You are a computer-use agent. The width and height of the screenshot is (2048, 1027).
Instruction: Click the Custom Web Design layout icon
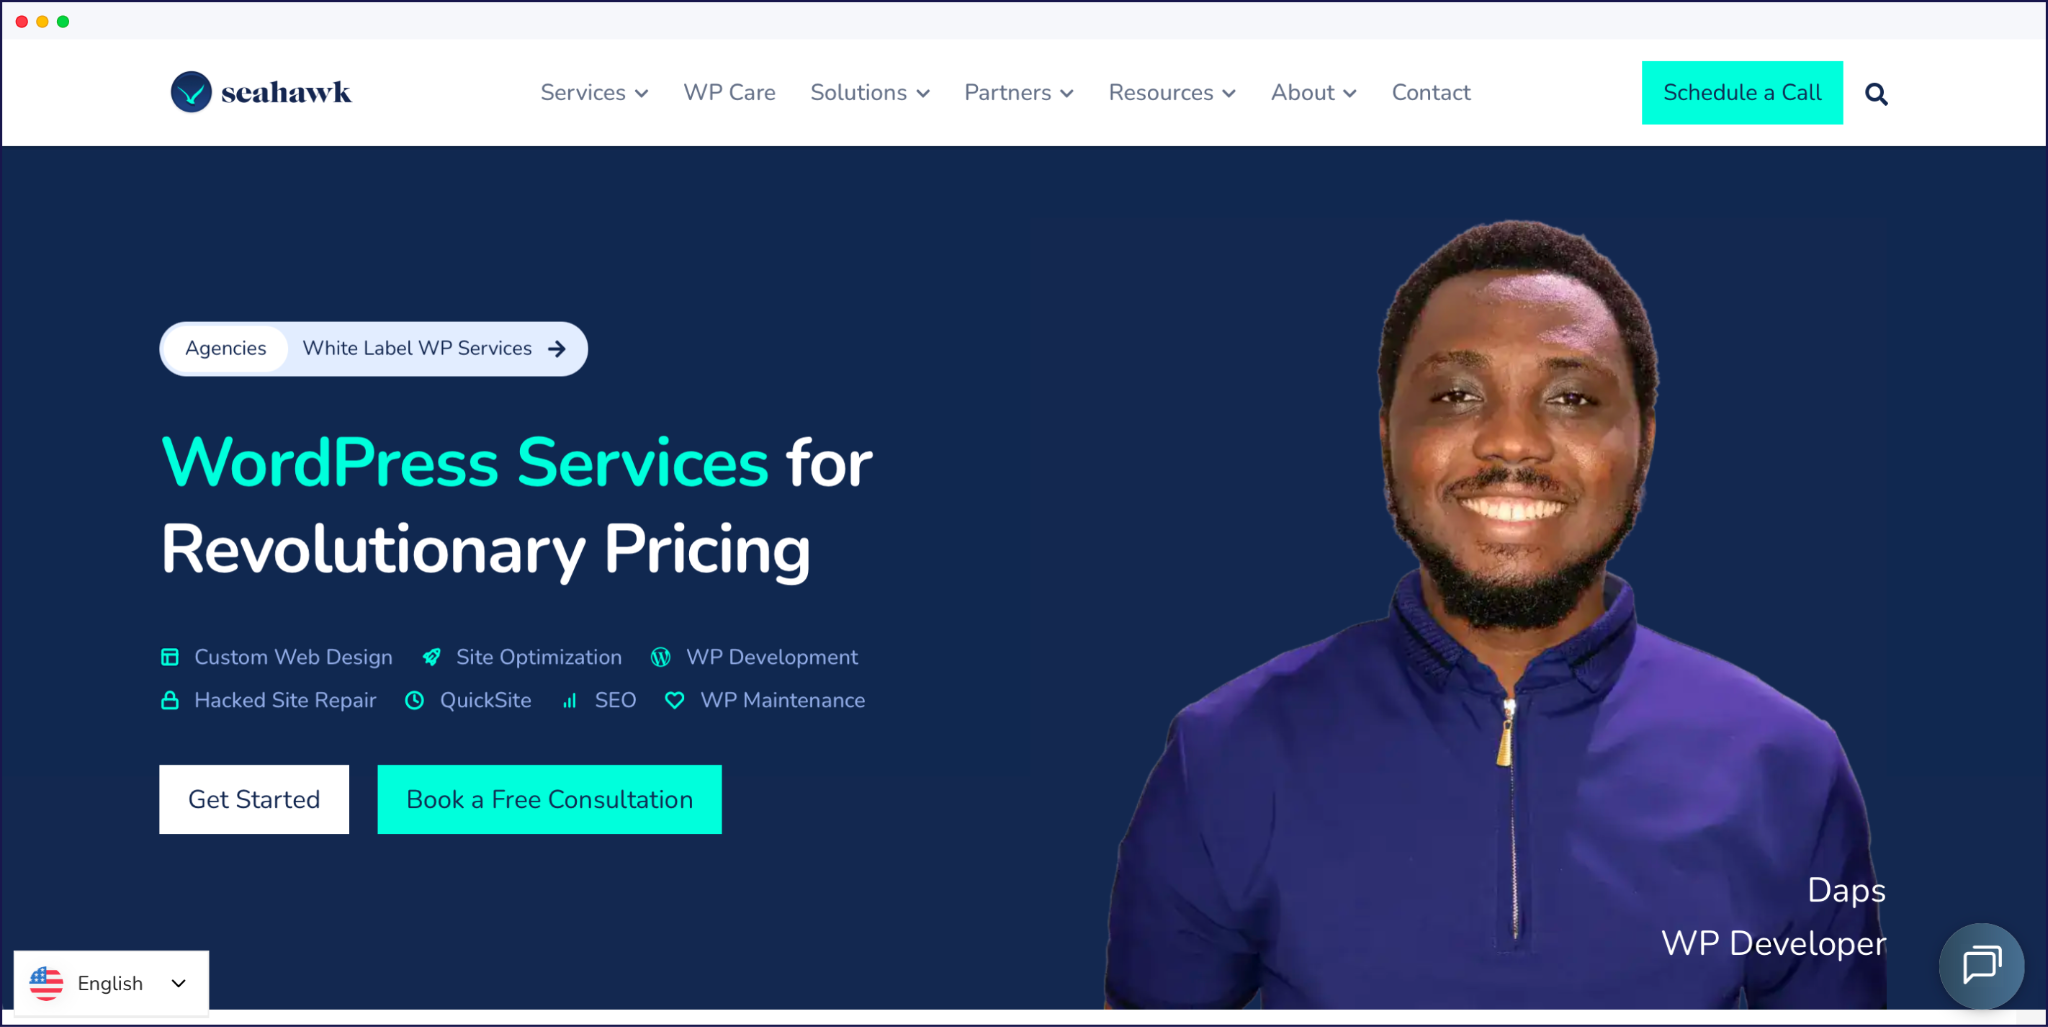tap(170, 657)
